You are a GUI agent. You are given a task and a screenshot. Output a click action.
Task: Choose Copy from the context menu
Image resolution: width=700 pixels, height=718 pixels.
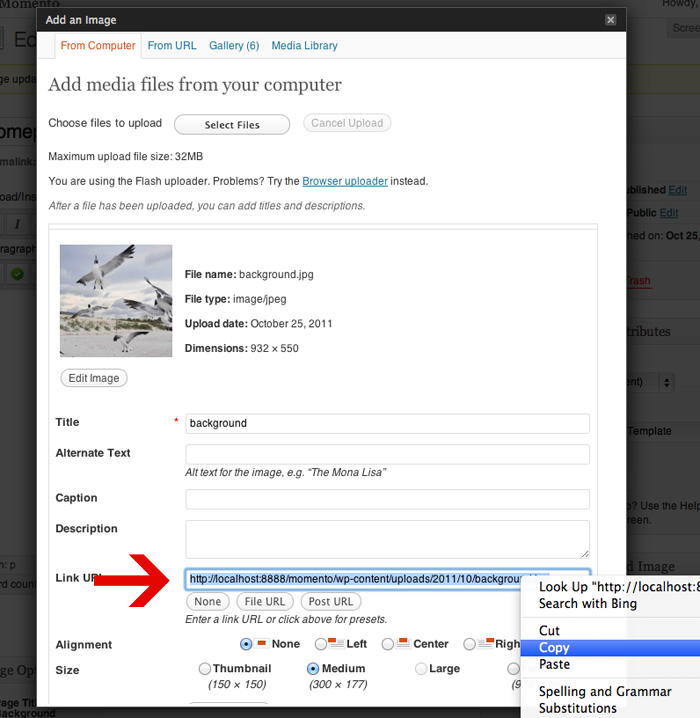pos(554,648)
